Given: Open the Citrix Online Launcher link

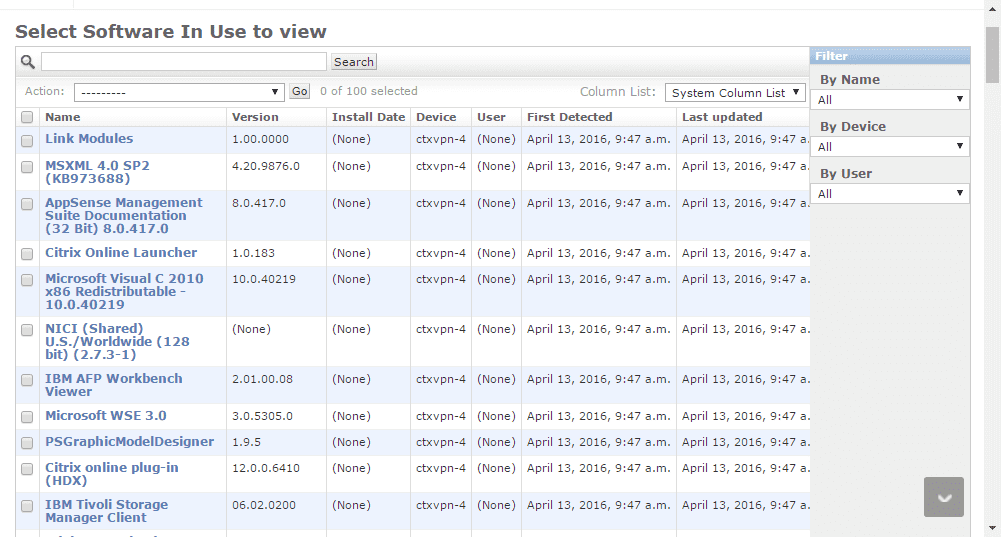Looking at the screenshot, I should click(121, 252).
